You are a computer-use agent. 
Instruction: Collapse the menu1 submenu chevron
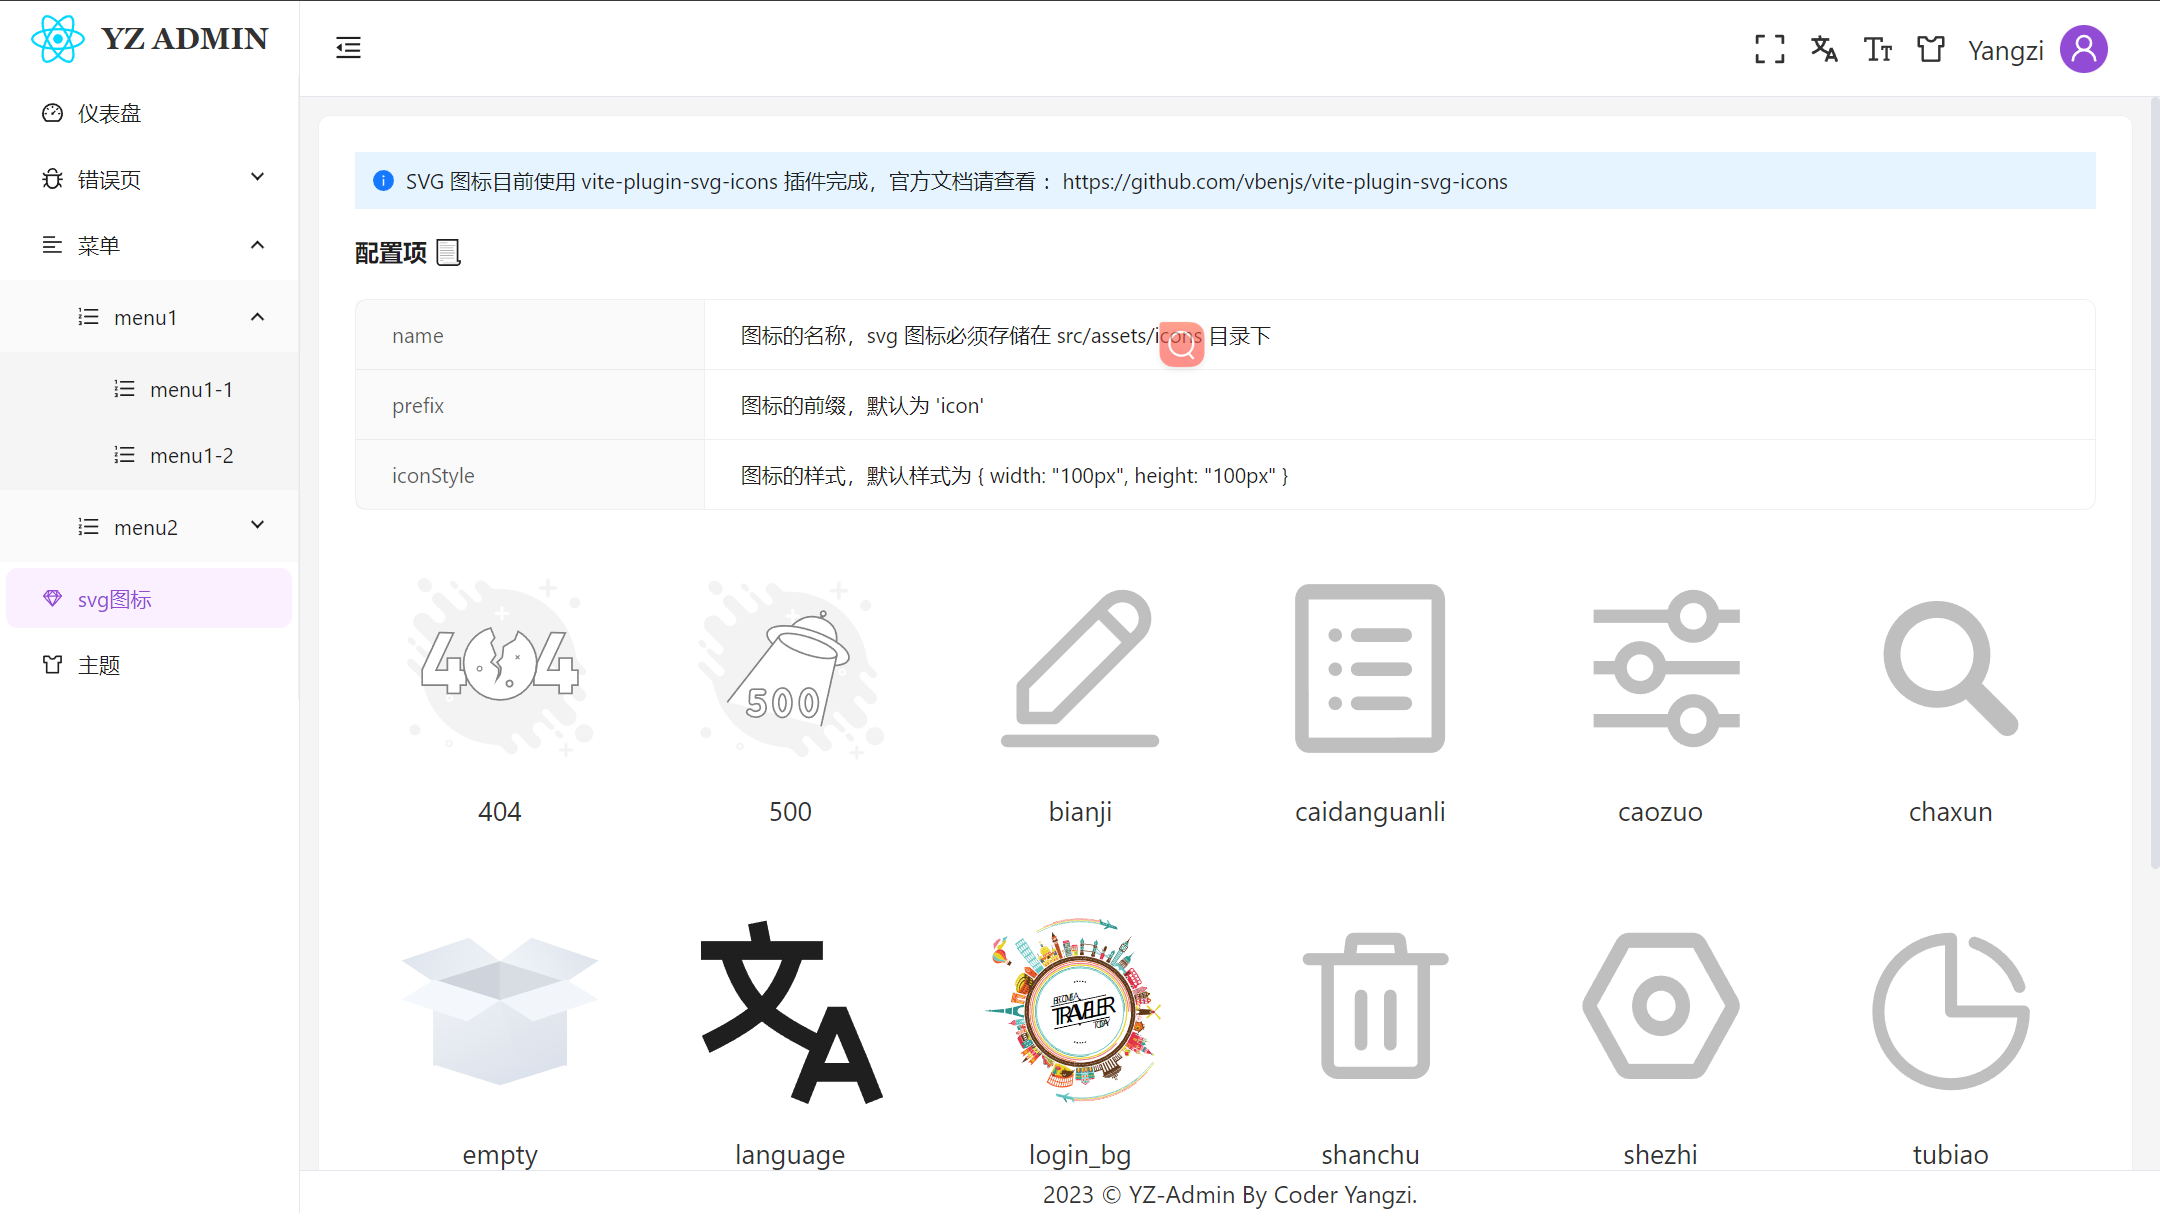point(257,317)
